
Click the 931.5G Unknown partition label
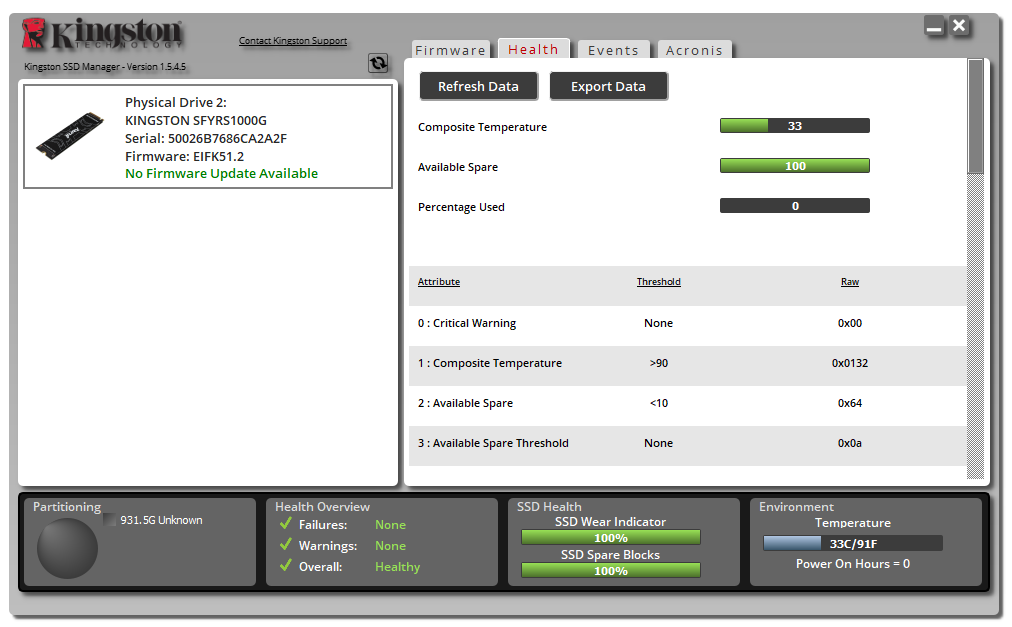point(161,520)
